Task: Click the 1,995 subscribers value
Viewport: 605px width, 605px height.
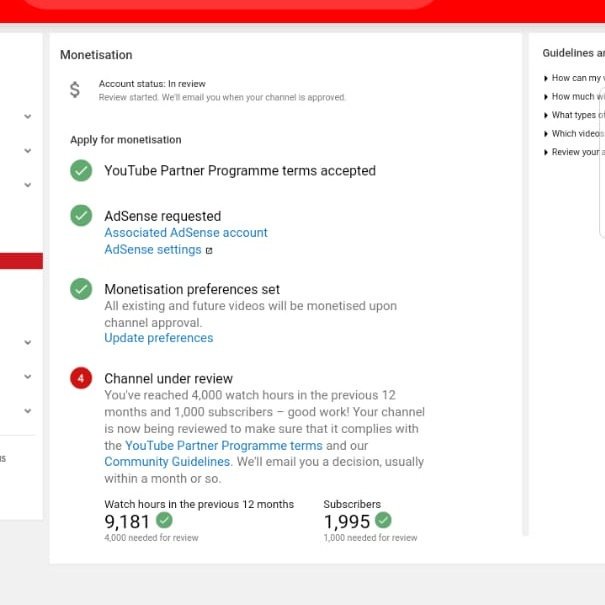Action: (x=347, y=522)
